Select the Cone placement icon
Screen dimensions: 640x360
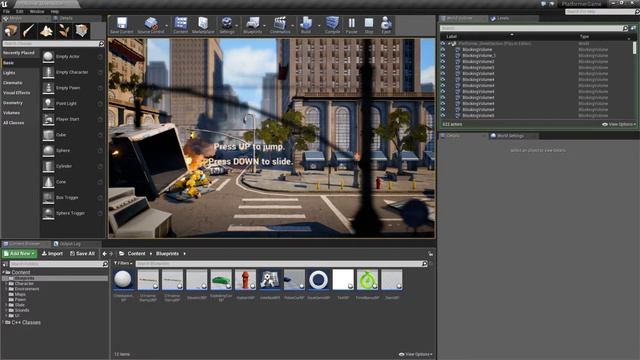48,182
